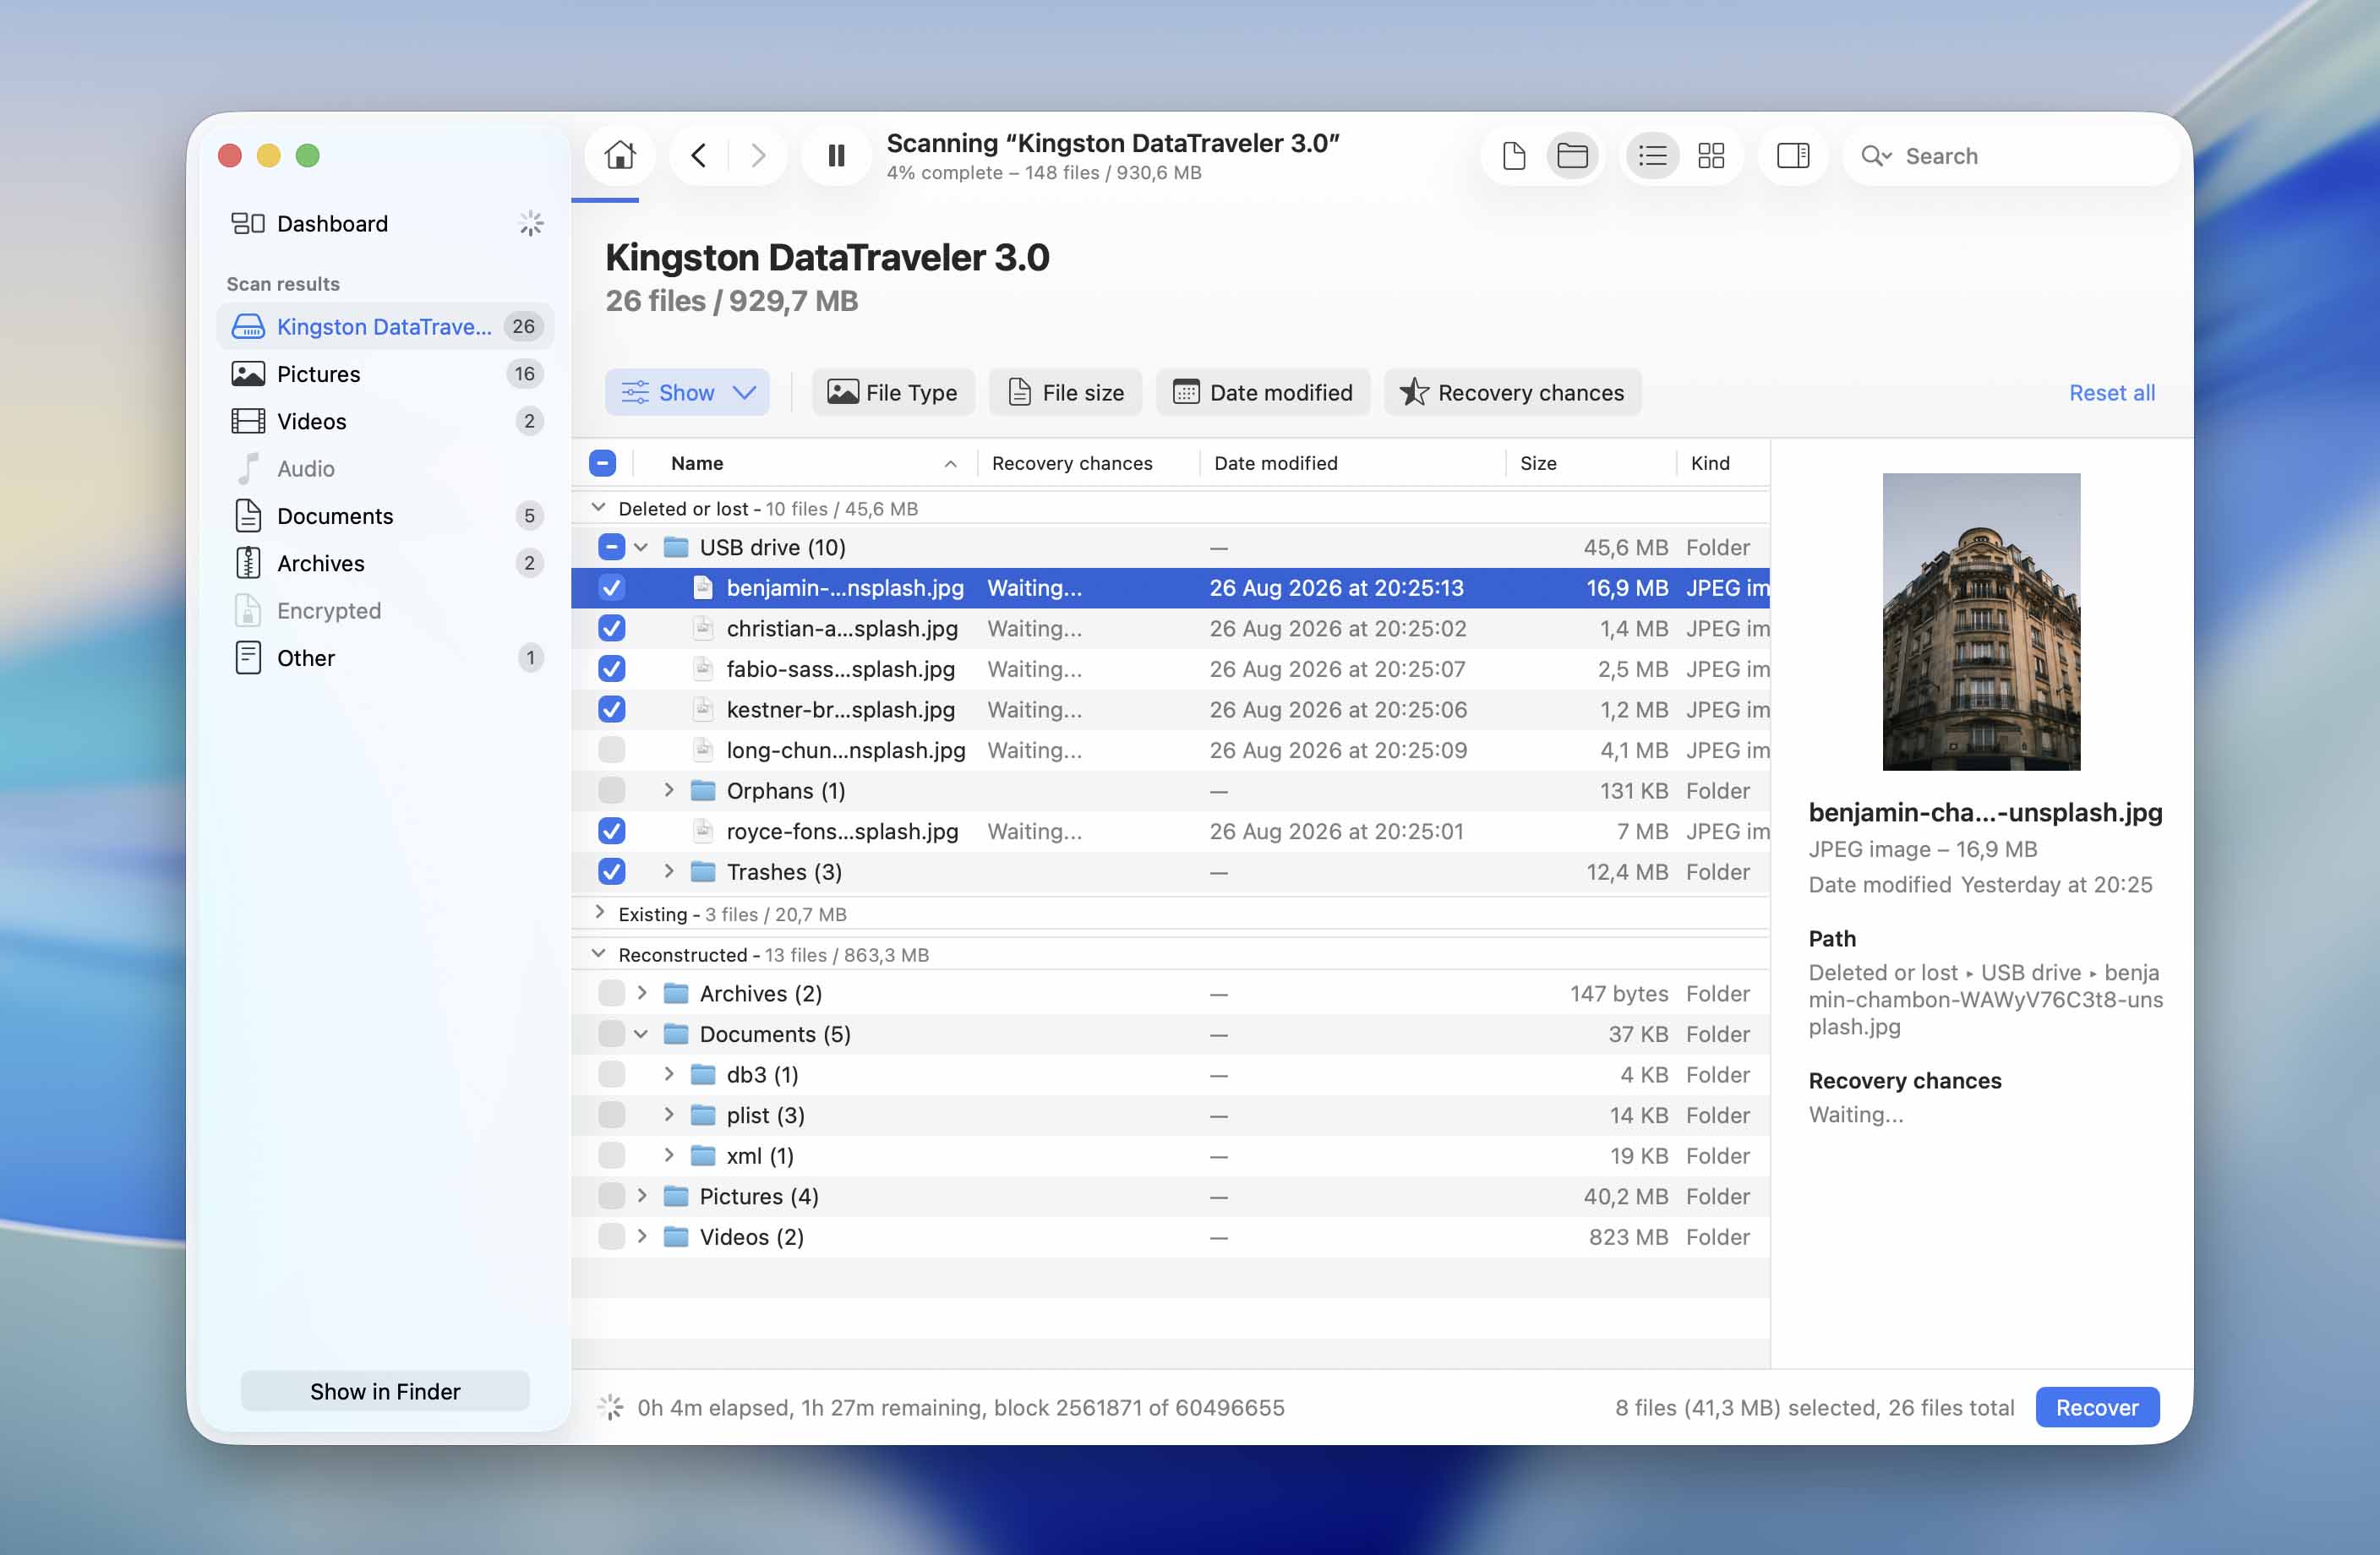Click Pictures (4) folder icon
Image resolution: width=2380 pixels, height=1555 pixels.
676,1196
